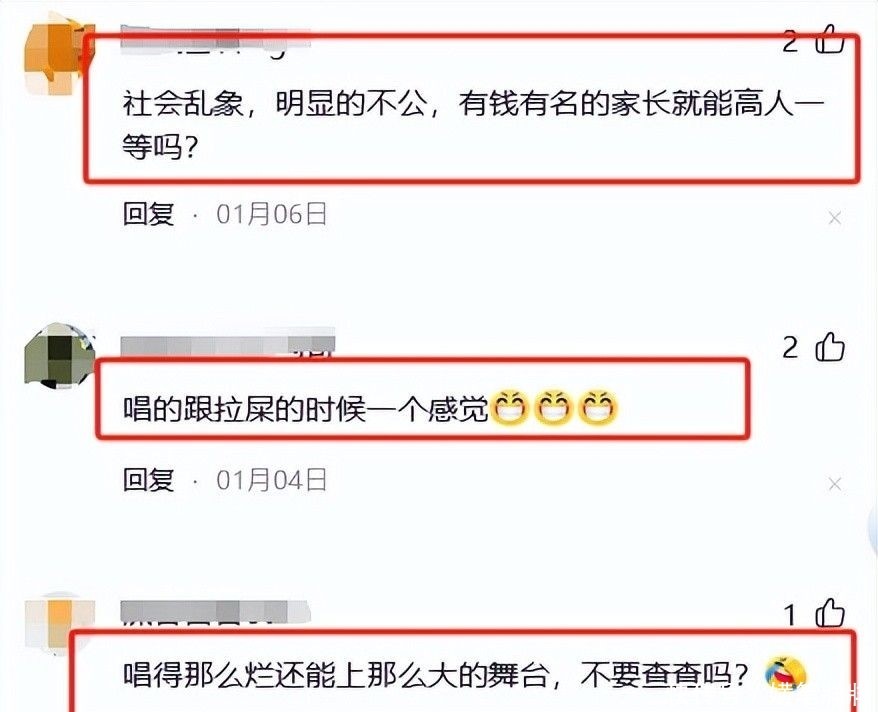Select the comment text 唱的跟拉屎的时候一个感觉
The image size is (878, 712).
click(x=305, y=410)
